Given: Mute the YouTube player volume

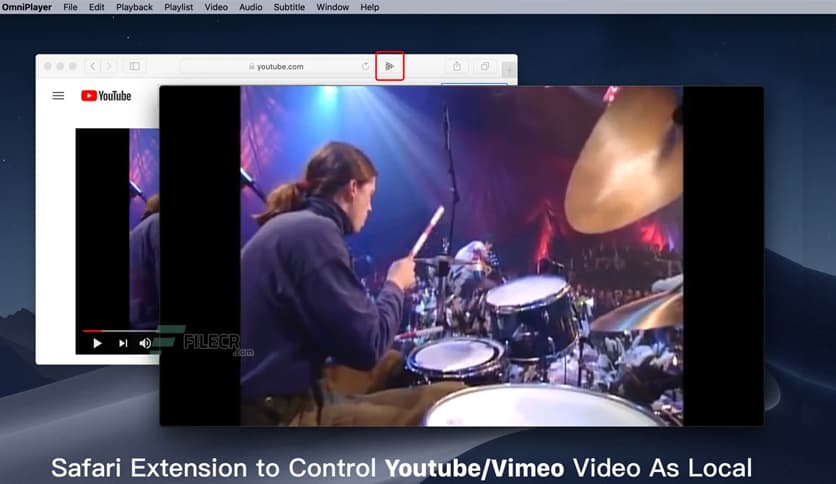Looking at the screenshot, I should point(145,343).
